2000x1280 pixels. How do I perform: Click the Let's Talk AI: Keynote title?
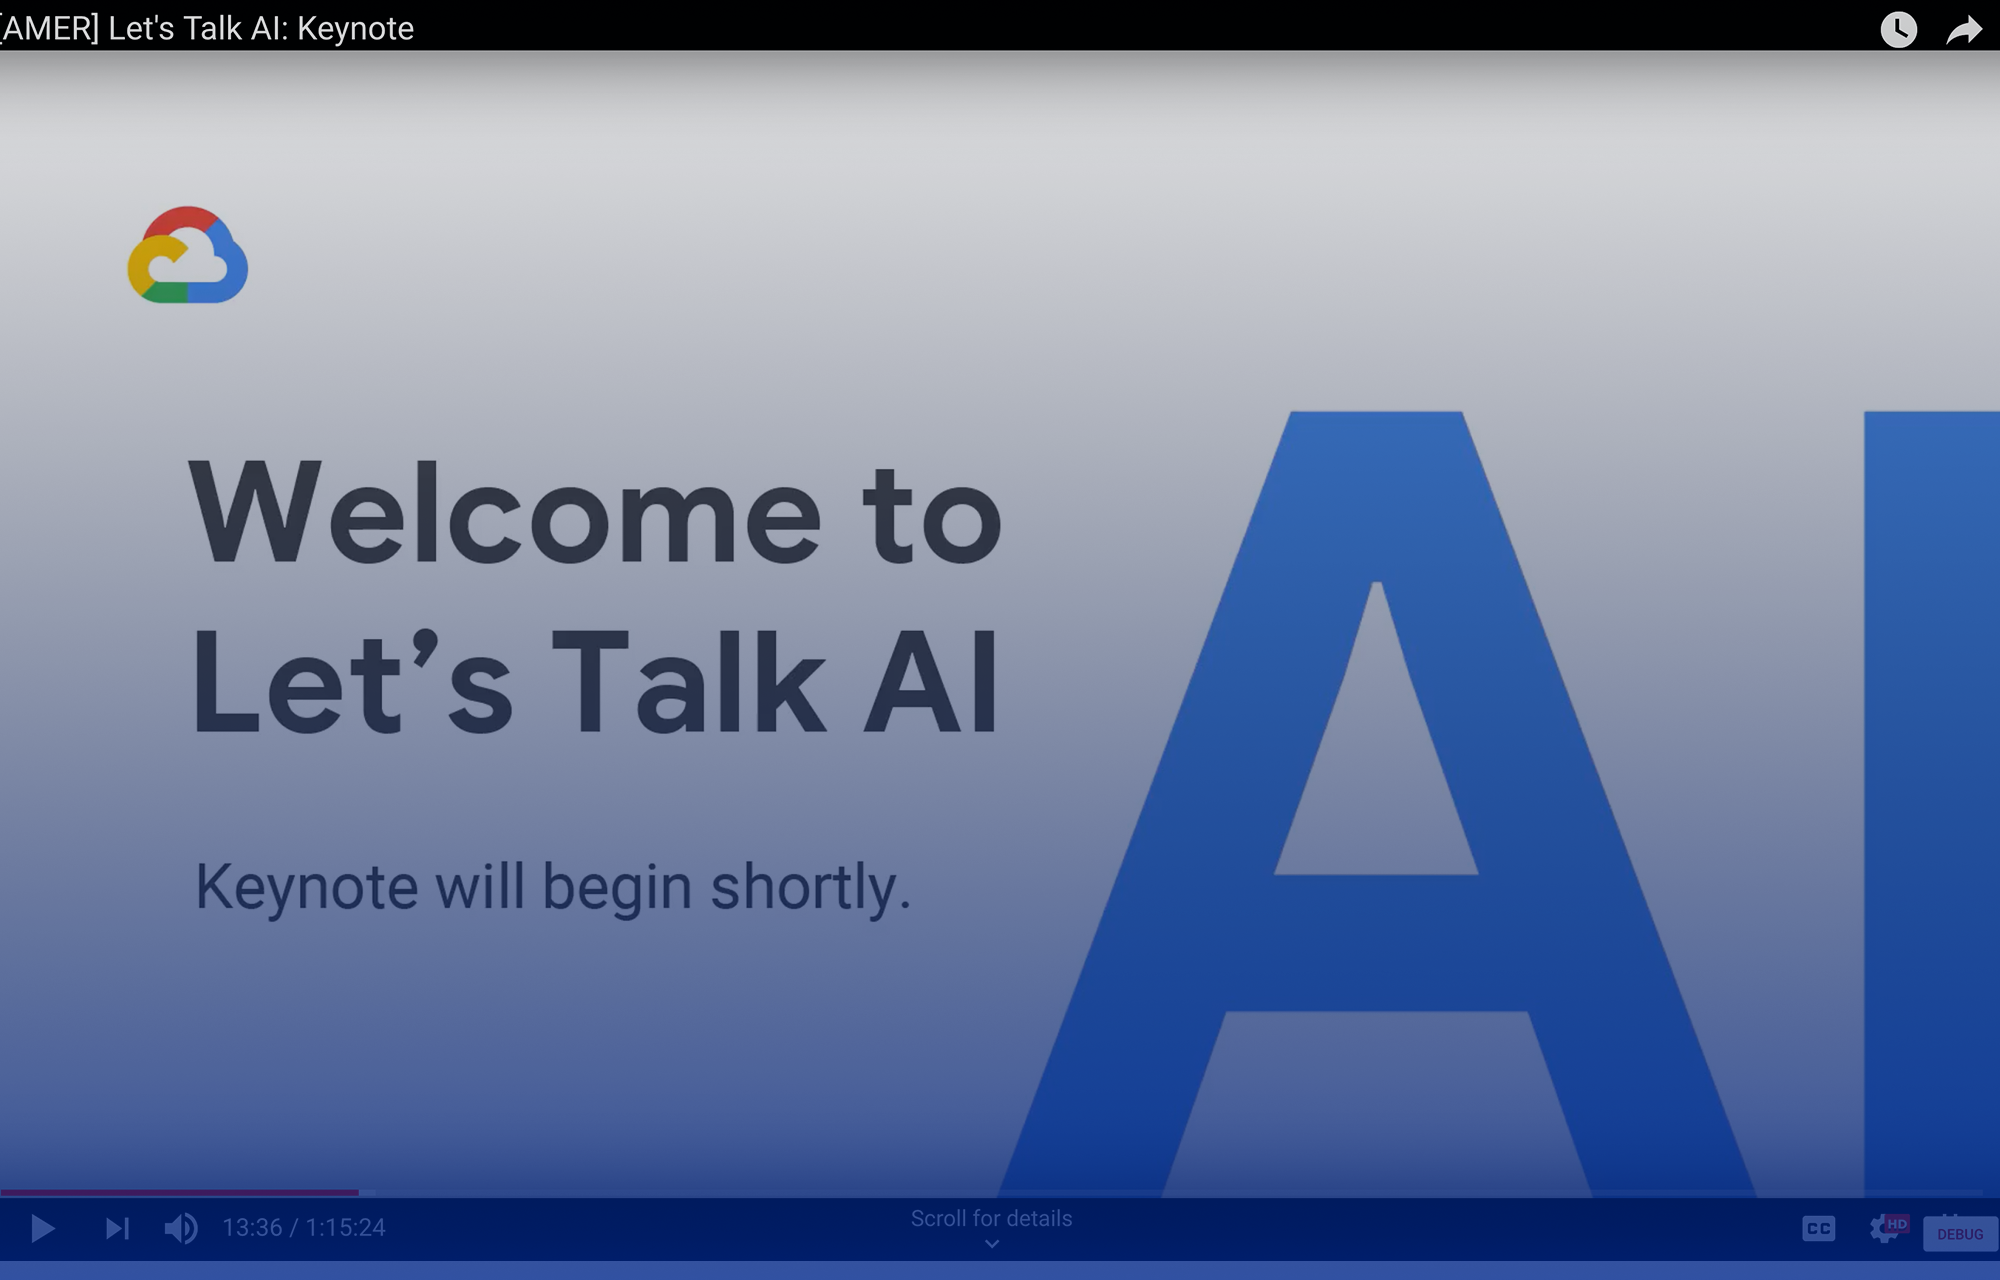(207, 28)
